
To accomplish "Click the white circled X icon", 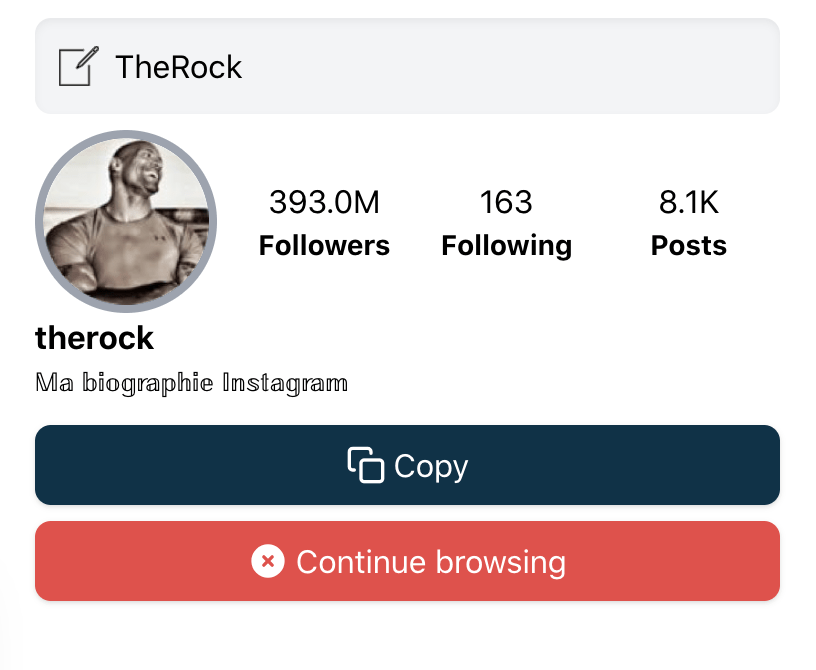I will point(267,561).
